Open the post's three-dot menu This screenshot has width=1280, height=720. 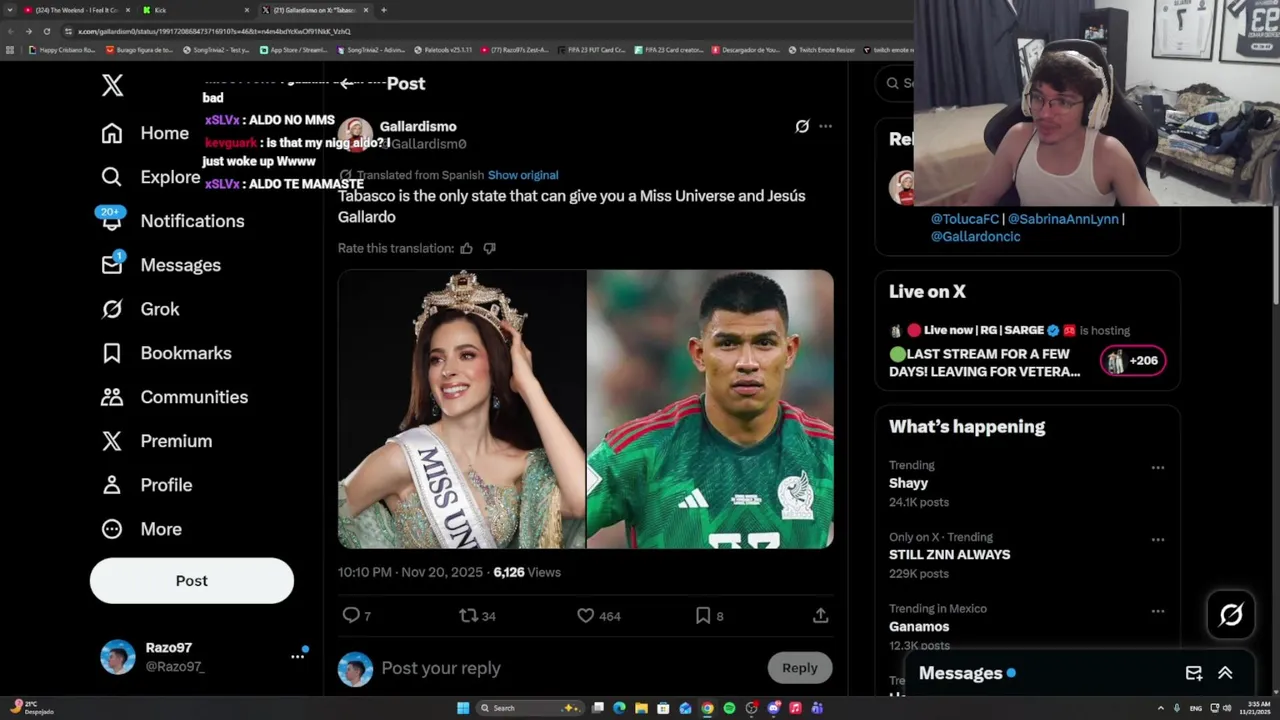click(825, 127)
